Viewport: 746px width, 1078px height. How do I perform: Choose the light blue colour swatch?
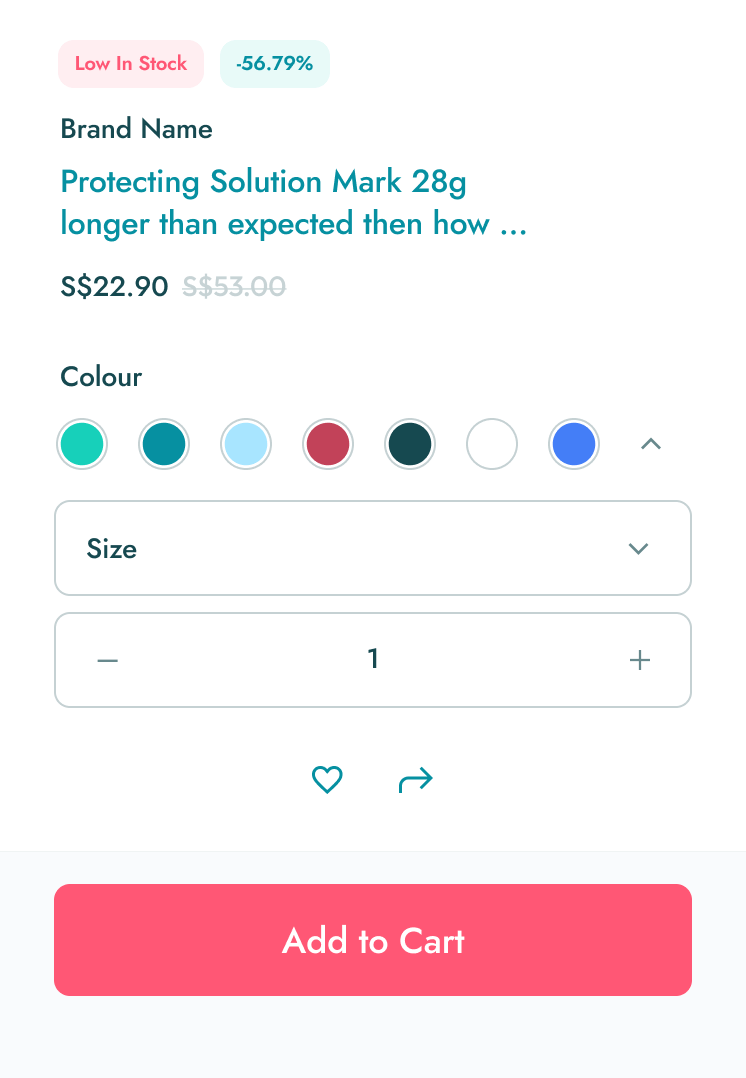click(x=246, y=444)
